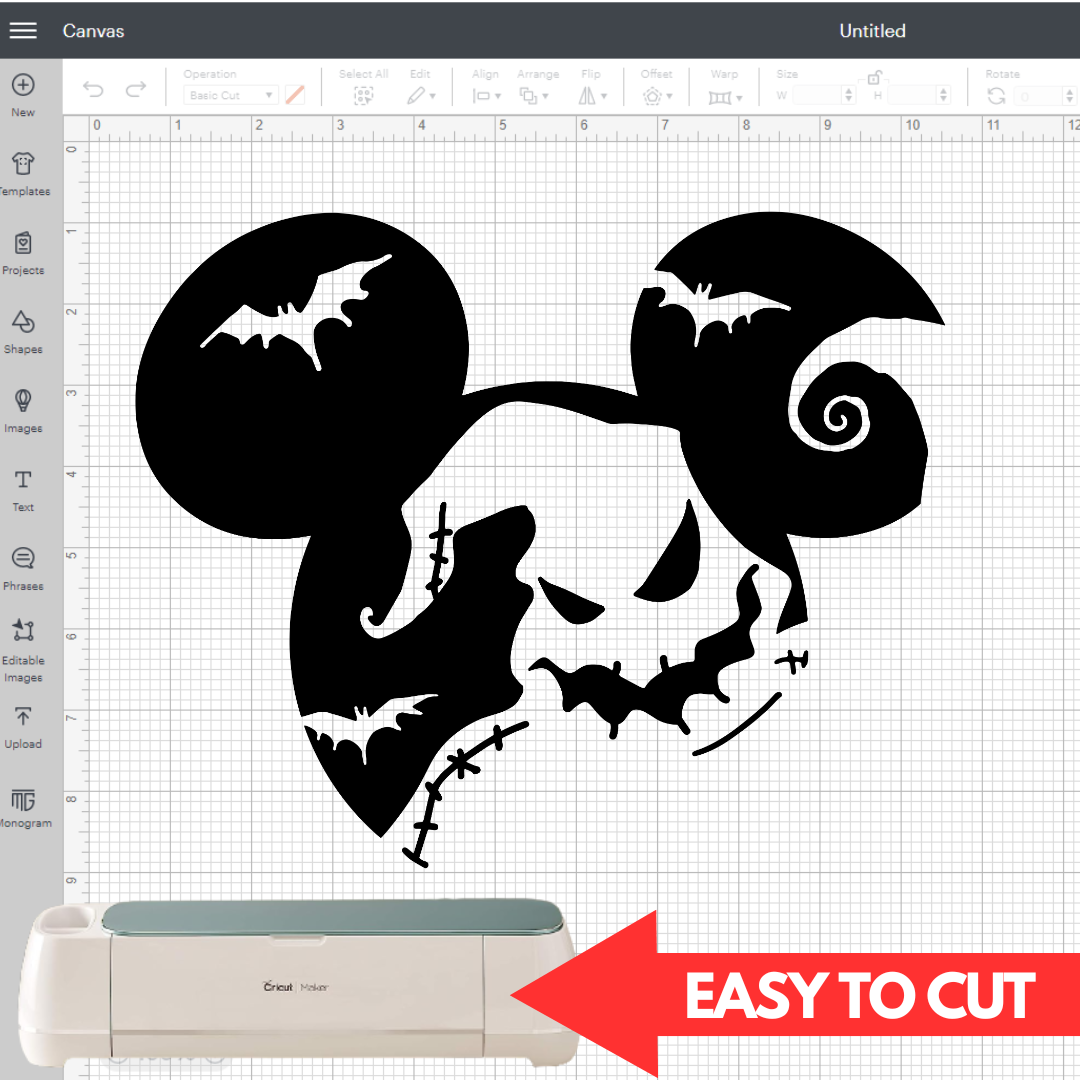Expand the Edit dropdown arrow
The image size is (1080, 1080).
433,96
